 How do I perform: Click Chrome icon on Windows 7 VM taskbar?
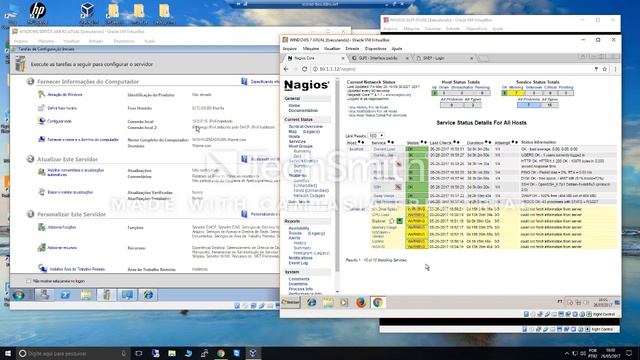(x=378, y=302)
